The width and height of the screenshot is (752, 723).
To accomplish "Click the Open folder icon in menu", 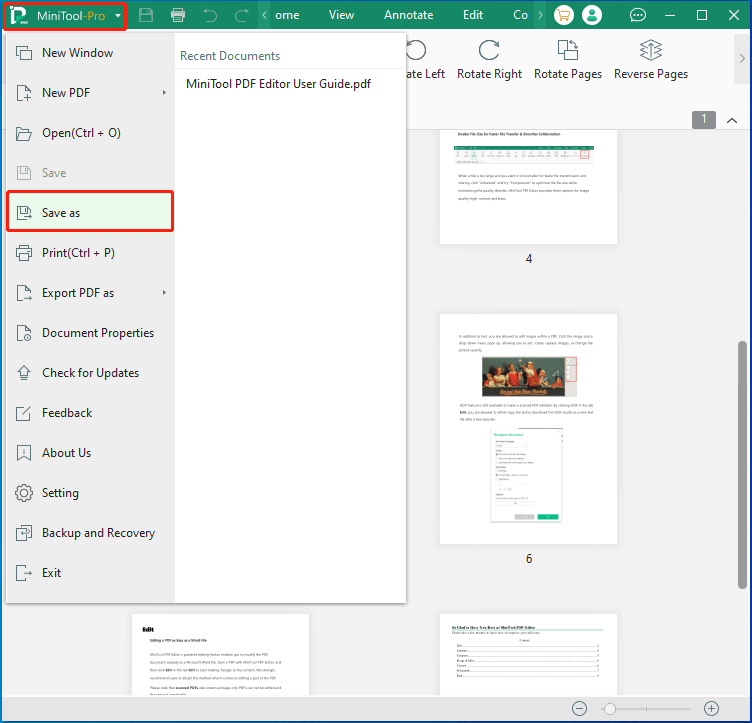I will coord(24,133).
